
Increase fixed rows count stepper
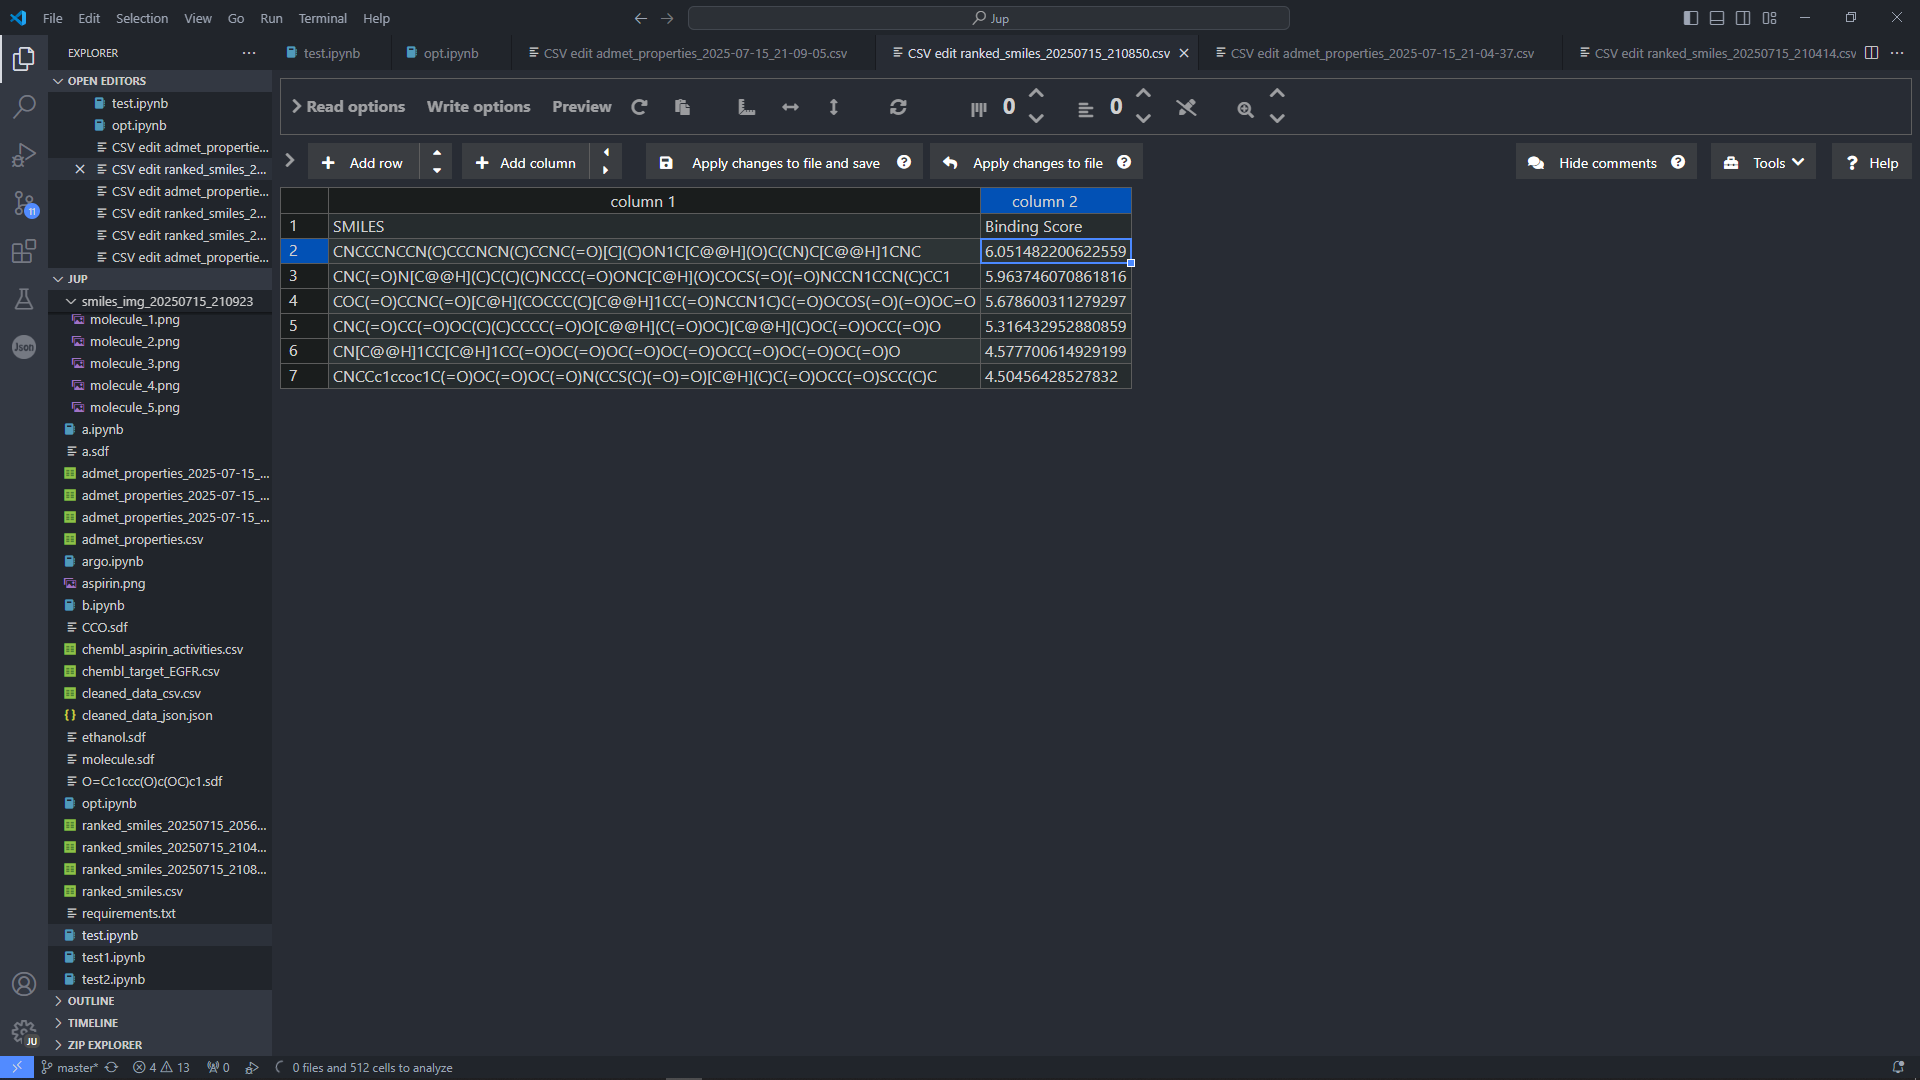click(1036, 94)
